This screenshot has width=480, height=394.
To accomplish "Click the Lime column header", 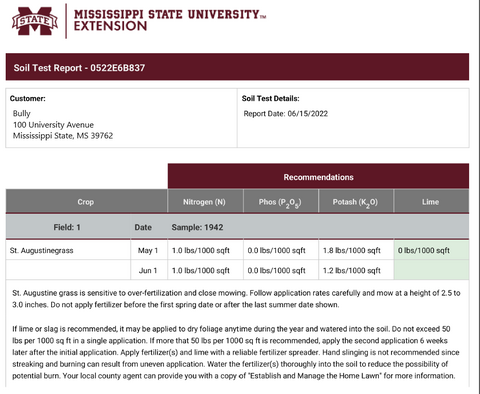I will (x=431, y=202).
